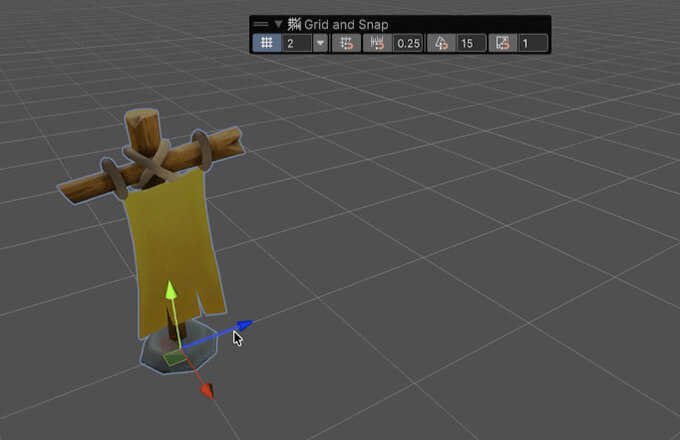Click the Grid and Snap title icon
Viewport: 680px width, 440px height.
pos(294,24)
